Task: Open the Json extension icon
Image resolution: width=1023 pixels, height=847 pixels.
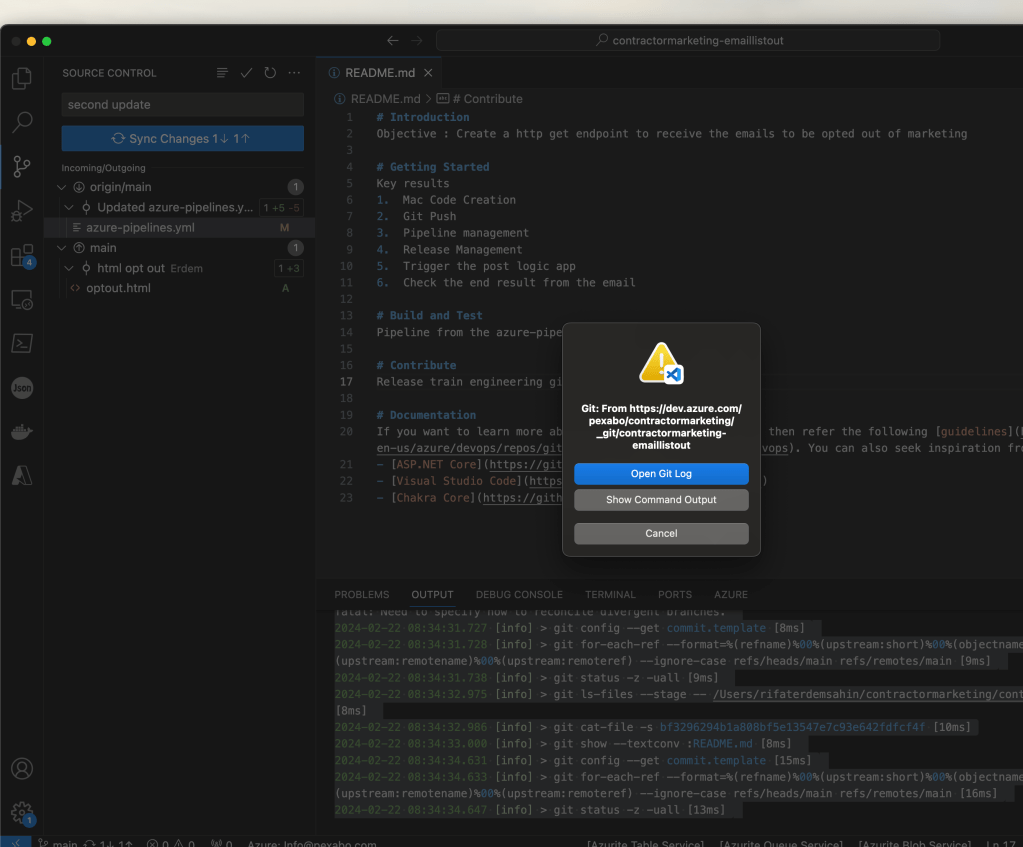Action: pyautogui.click(x=22, y=388)
